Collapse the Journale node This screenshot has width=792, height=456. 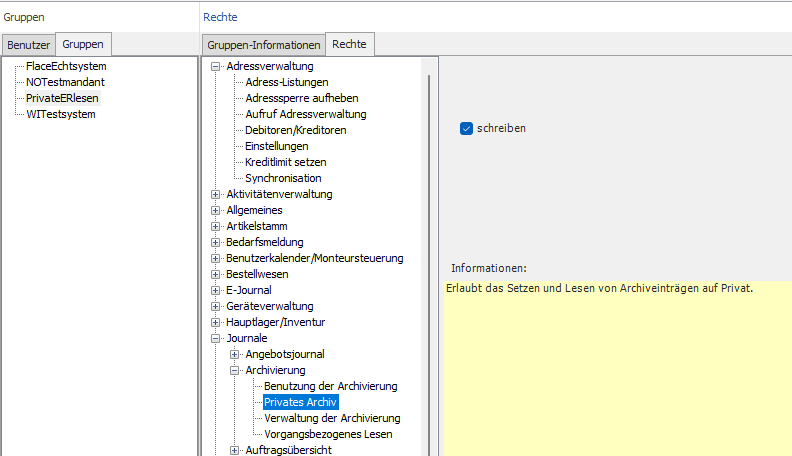coord(215,338)
